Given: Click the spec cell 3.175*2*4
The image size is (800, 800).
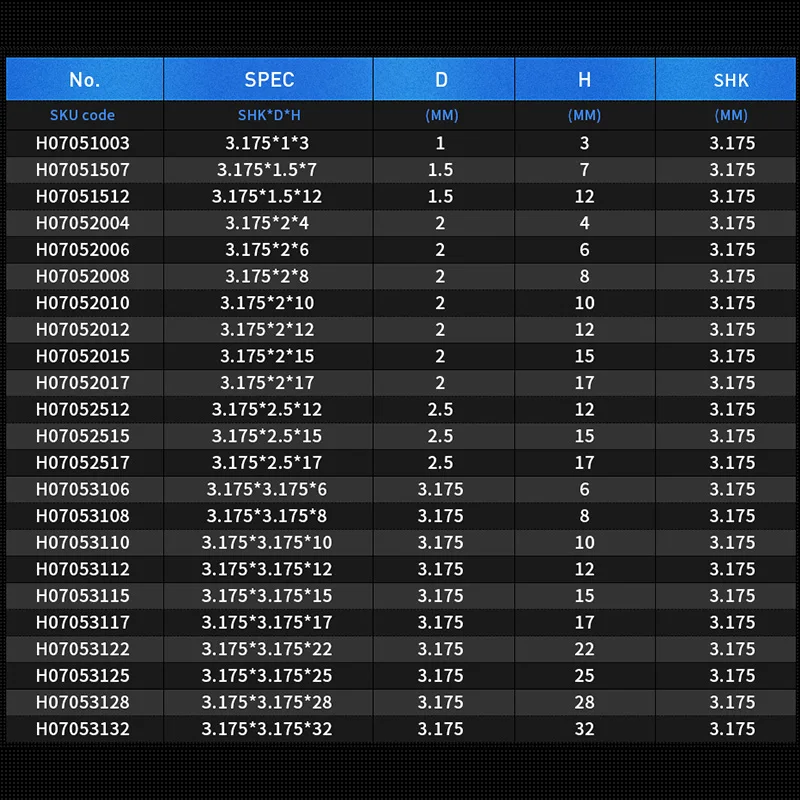Looking at the screenshot, I should tap(267, 223).
